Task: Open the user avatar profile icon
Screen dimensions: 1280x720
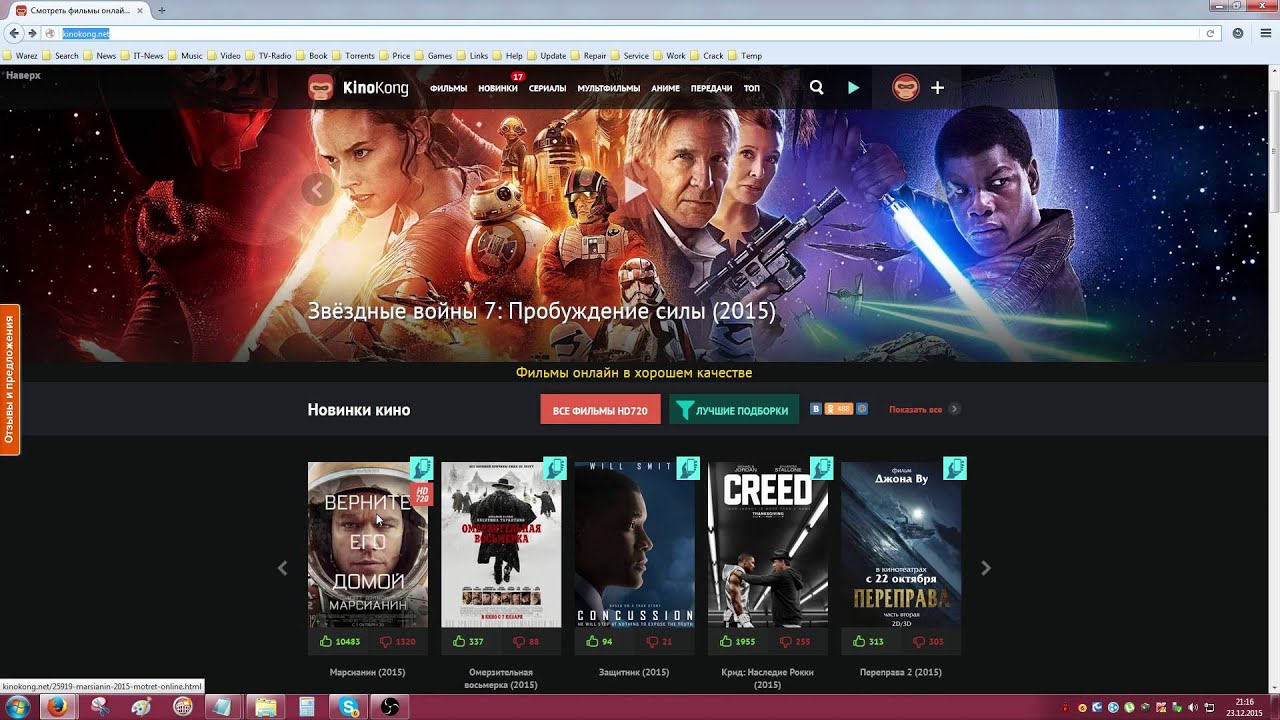Action: point(906,88)
